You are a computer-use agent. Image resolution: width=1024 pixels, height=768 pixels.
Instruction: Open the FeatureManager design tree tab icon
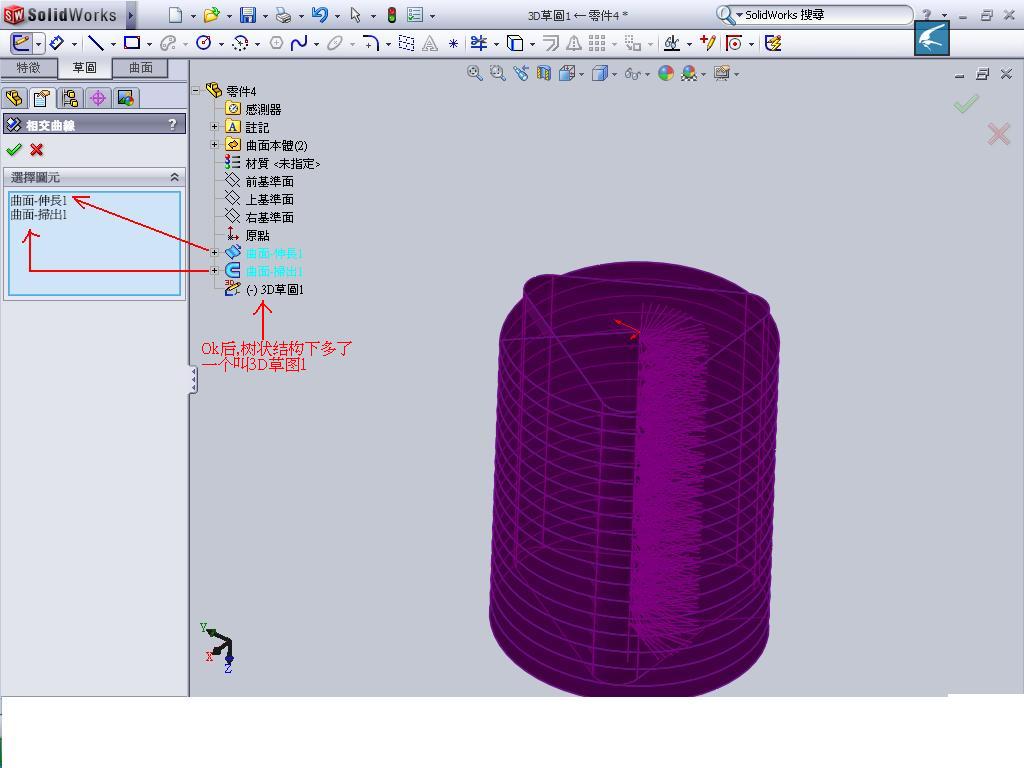pyautogui.click(x=14, y=98)
